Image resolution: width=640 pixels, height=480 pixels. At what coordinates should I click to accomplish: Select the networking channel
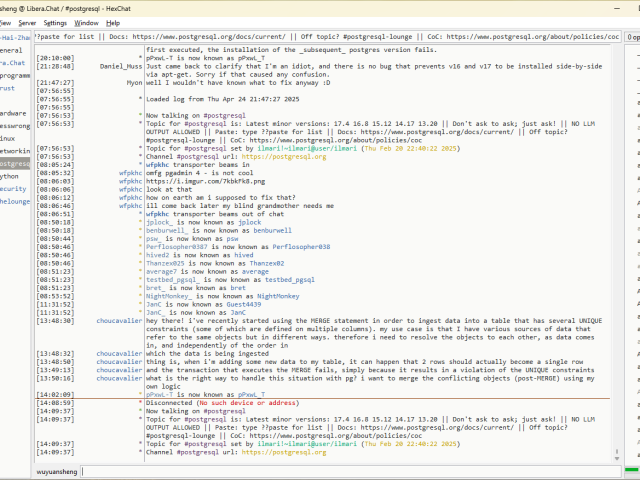pyautogui.click(x=14, y=150)
